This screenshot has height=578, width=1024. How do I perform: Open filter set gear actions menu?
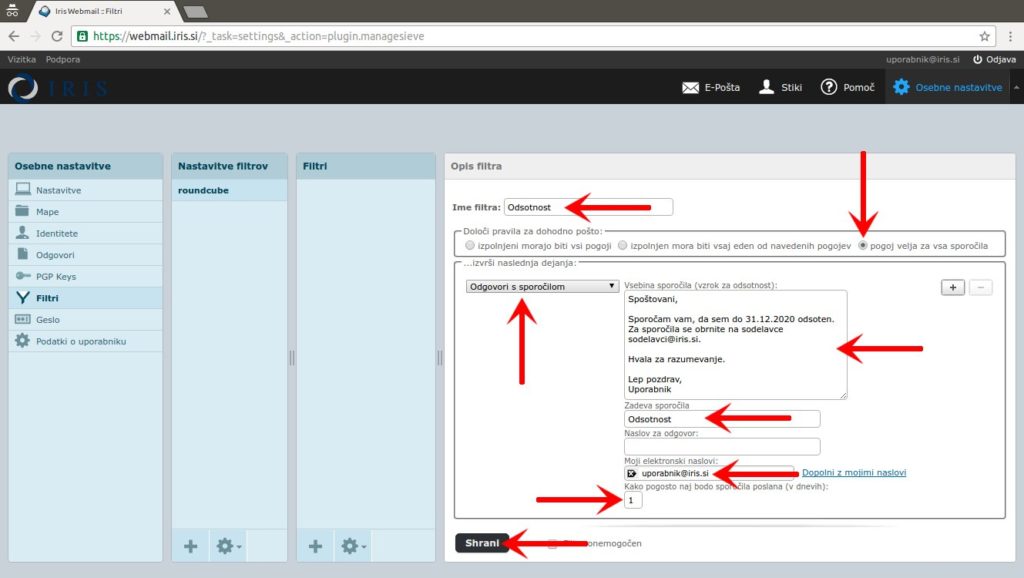click(x=229, y=546)
